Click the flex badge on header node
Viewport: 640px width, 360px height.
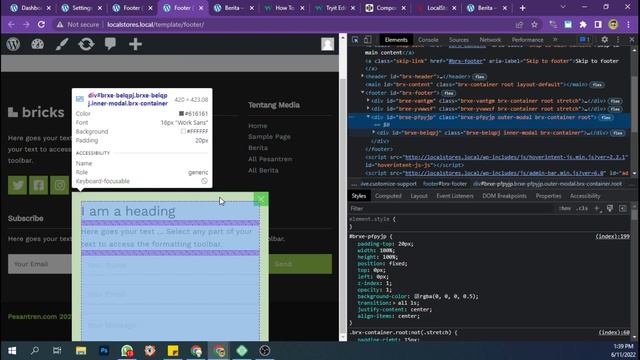coord(480,77)
